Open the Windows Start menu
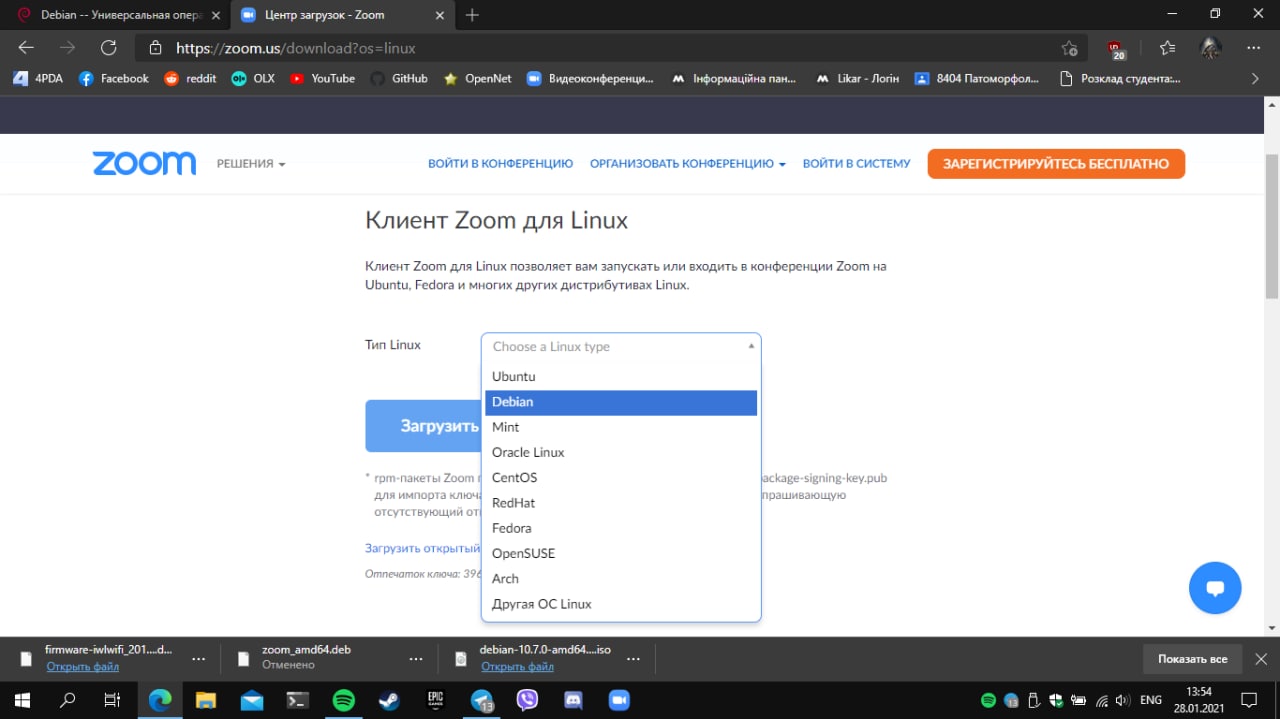 click(x=22, y=700)
